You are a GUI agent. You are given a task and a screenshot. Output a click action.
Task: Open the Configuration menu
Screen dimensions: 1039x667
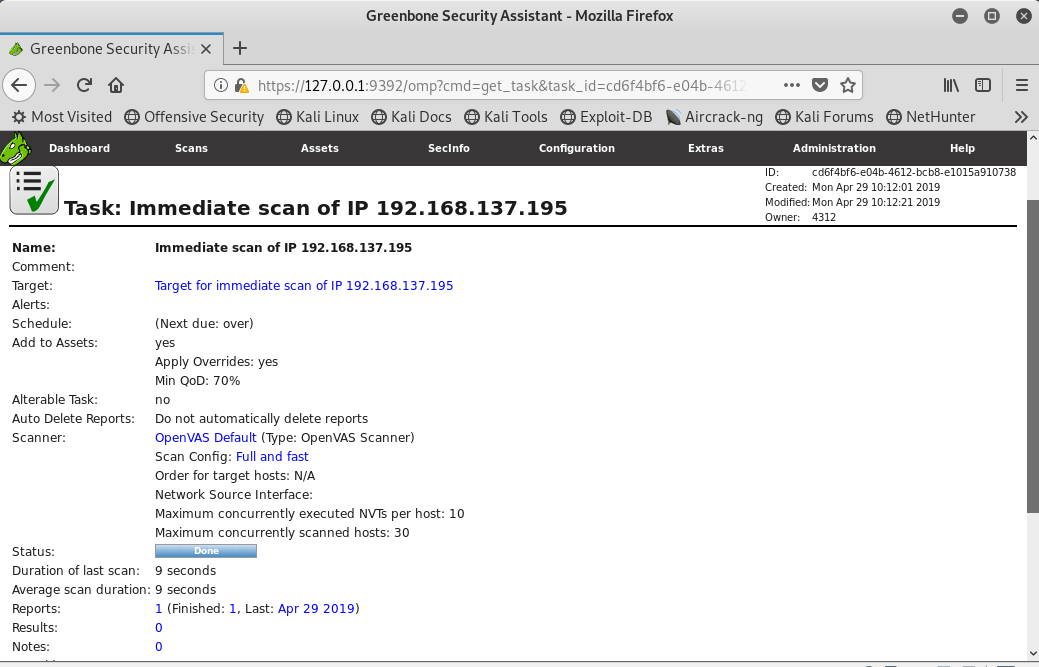click(x=576, y=148)
